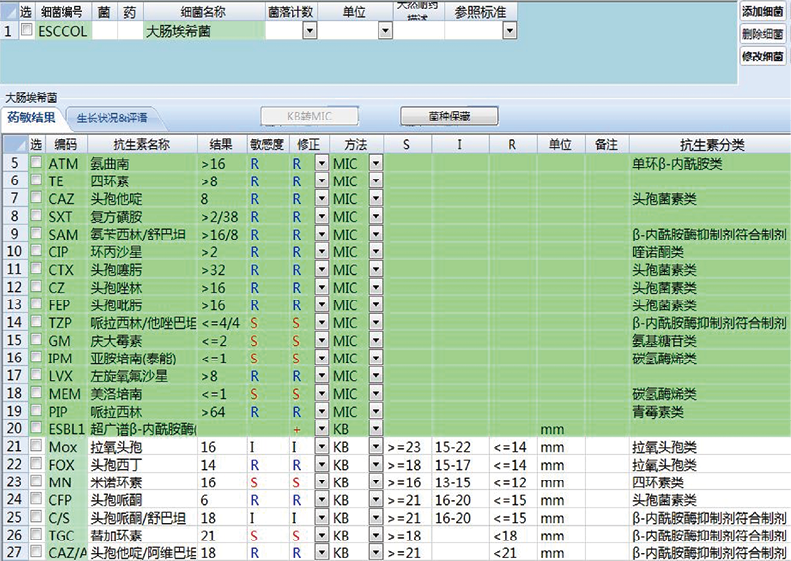The height and width of the screenshot is (561, 791).
Task: Switch to the 药敏结果 tab
Action: point(31,118)
